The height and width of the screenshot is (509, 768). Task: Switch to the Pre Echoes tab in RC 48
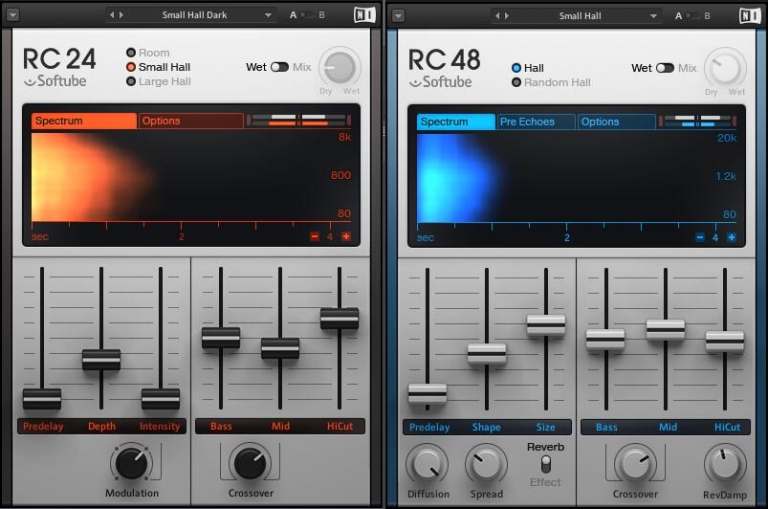coord(536,122)
